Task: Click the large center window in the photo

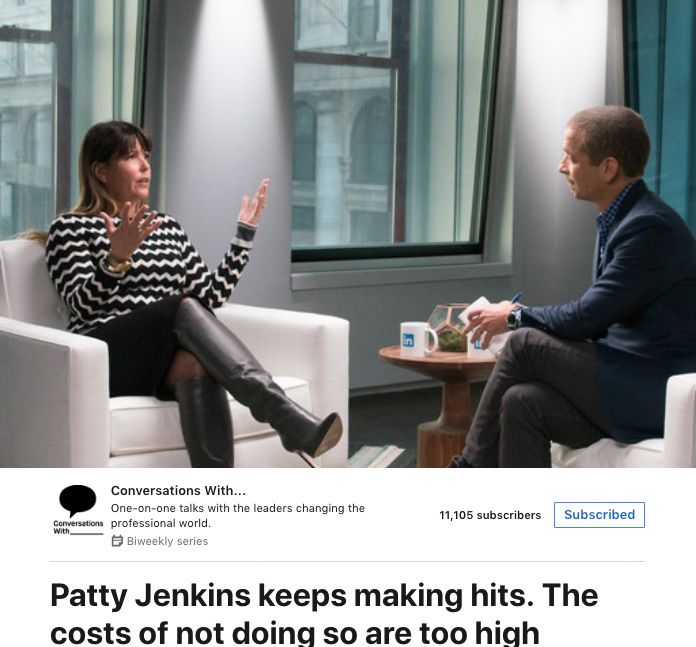Action: click(x=387, y=129)
